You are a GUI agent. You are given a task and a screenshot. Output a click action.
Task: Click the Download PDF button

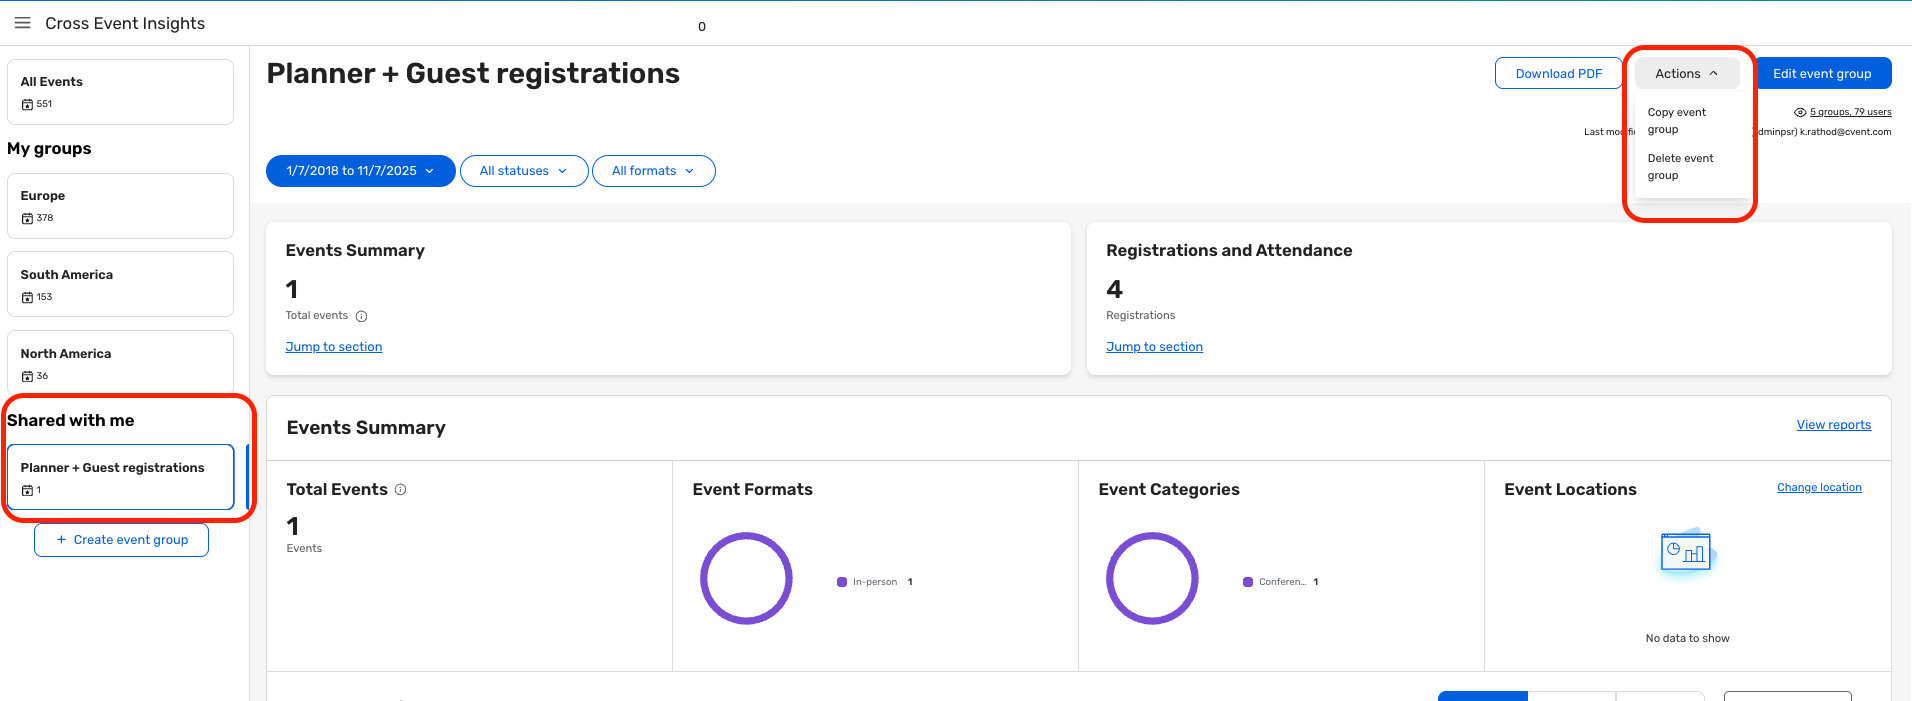click(x=1558, y=74)
